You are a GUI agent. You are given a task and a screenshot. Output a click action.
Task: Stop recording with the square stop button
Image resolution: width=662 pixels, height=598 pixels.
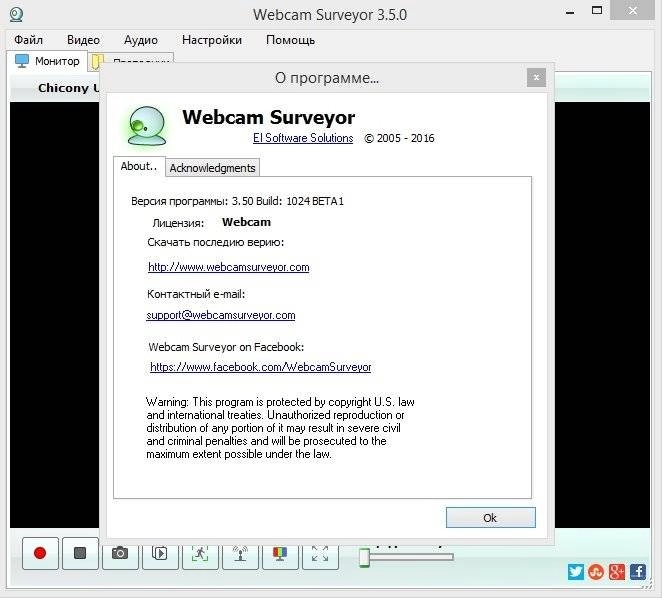click(x=80, y=553)
